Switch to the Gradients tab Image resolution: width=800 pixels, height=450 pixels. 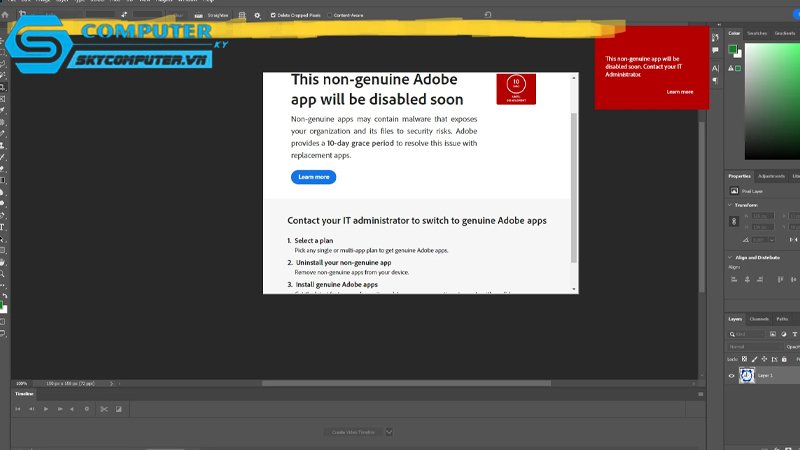click(785, 33)
